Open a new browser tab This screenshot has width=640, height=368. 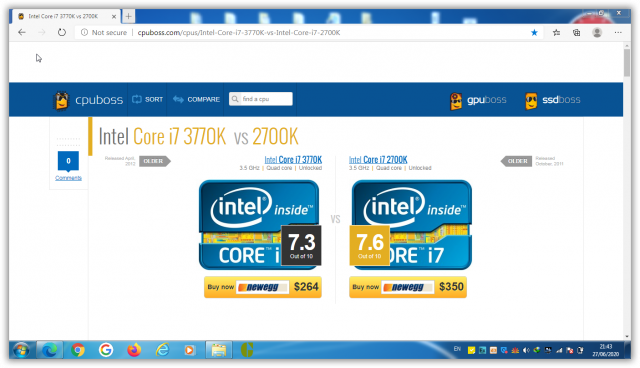128,16
